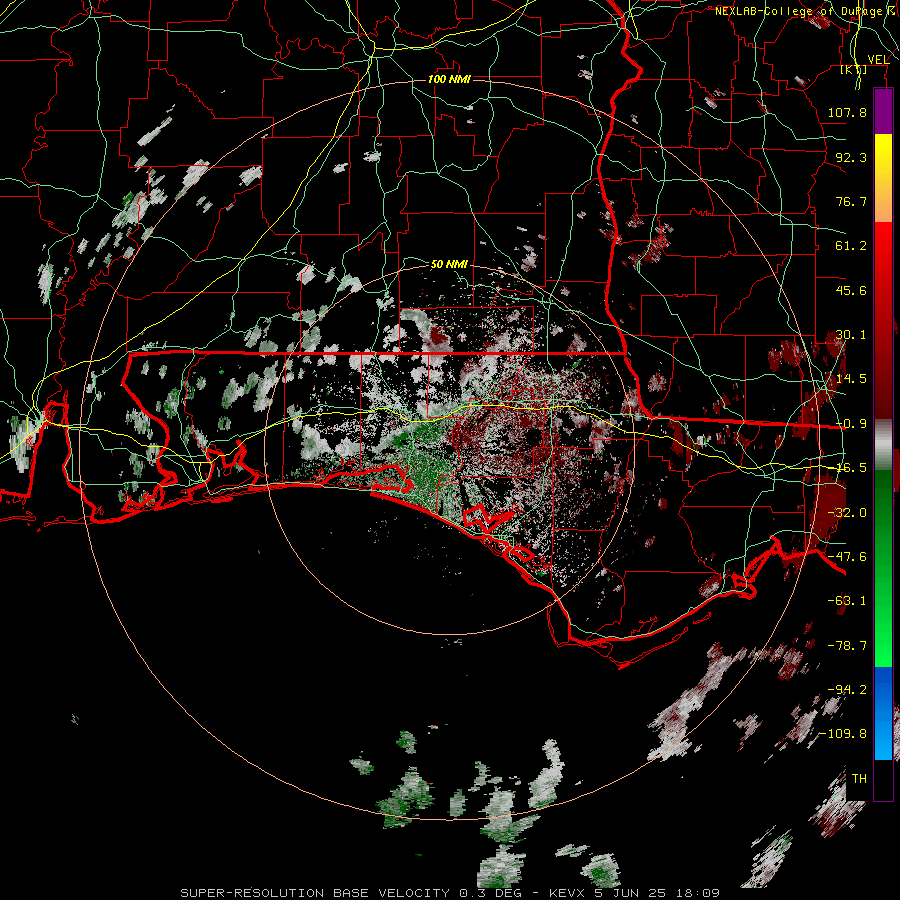The width and height of the screenshot is (900, 900).
Task: Click the 61.2 value on velocity scale
Action: (851, 246)
